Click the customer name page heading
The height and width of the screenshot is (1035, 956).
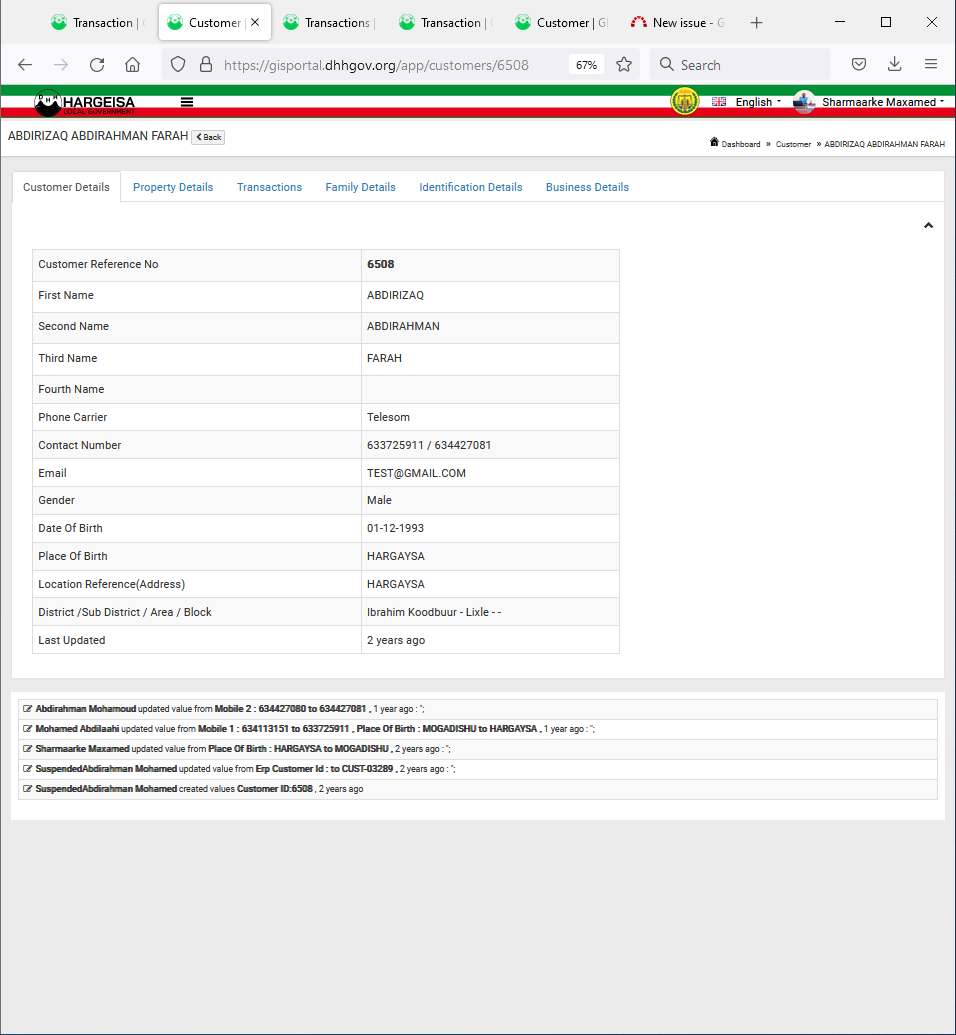tap(98, 136)
